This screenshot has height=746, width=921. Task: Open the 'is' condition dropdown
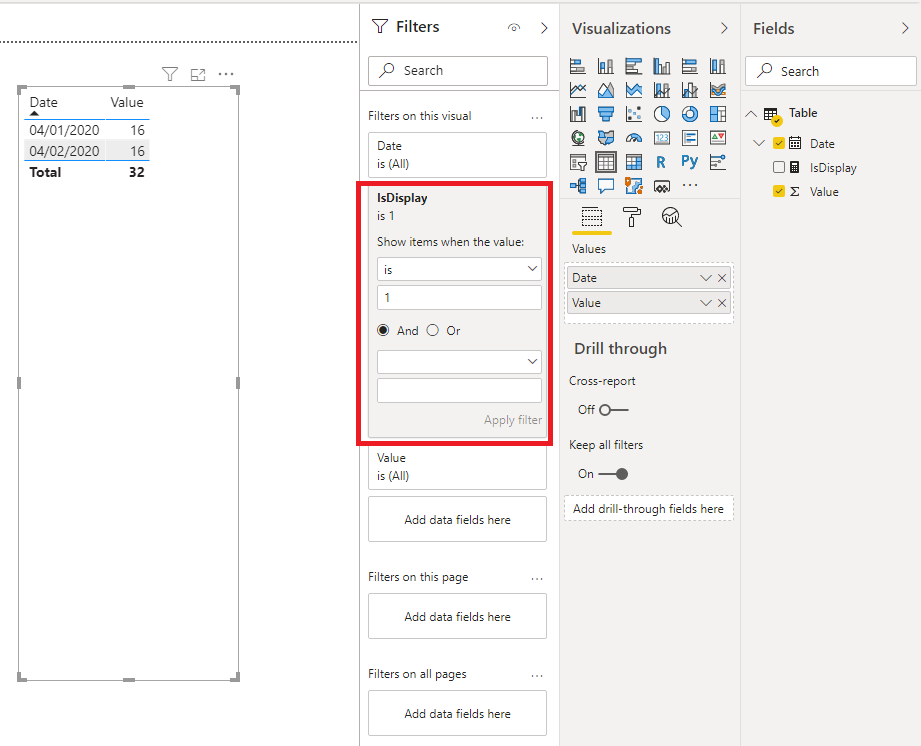pos(459,269)
